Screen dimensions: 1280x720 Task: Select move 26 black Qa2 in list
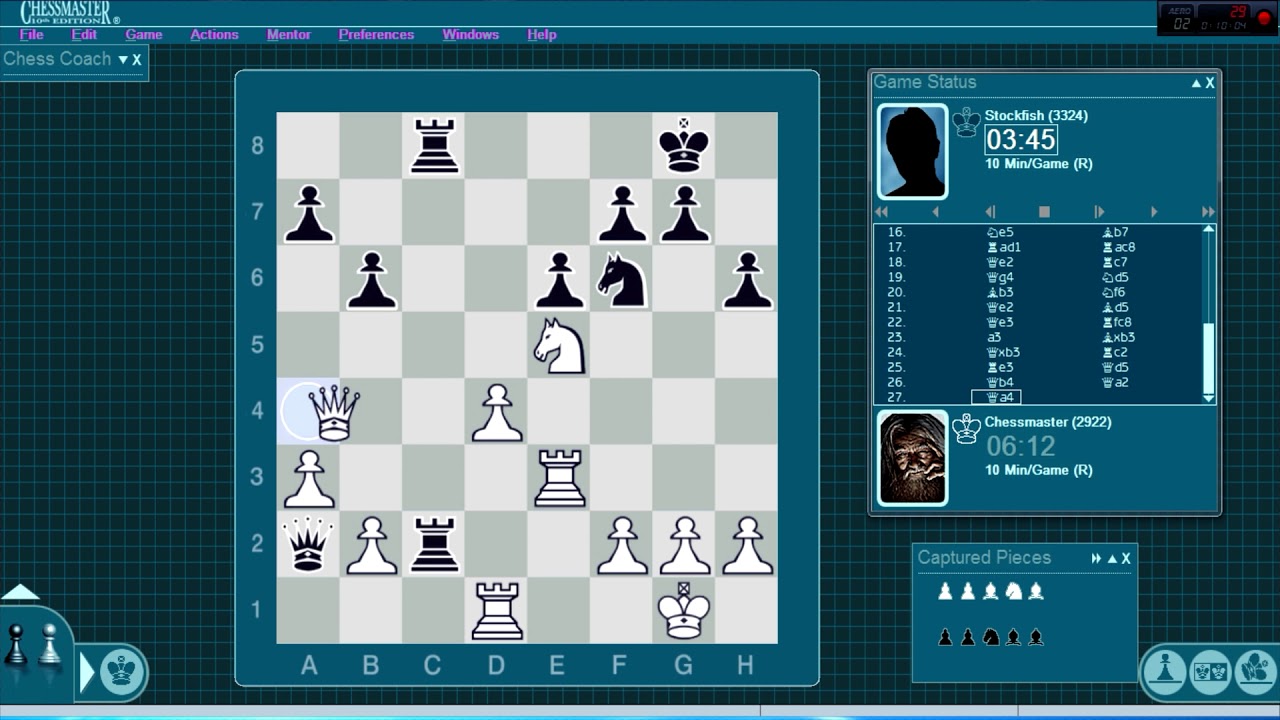point(1115,382)
